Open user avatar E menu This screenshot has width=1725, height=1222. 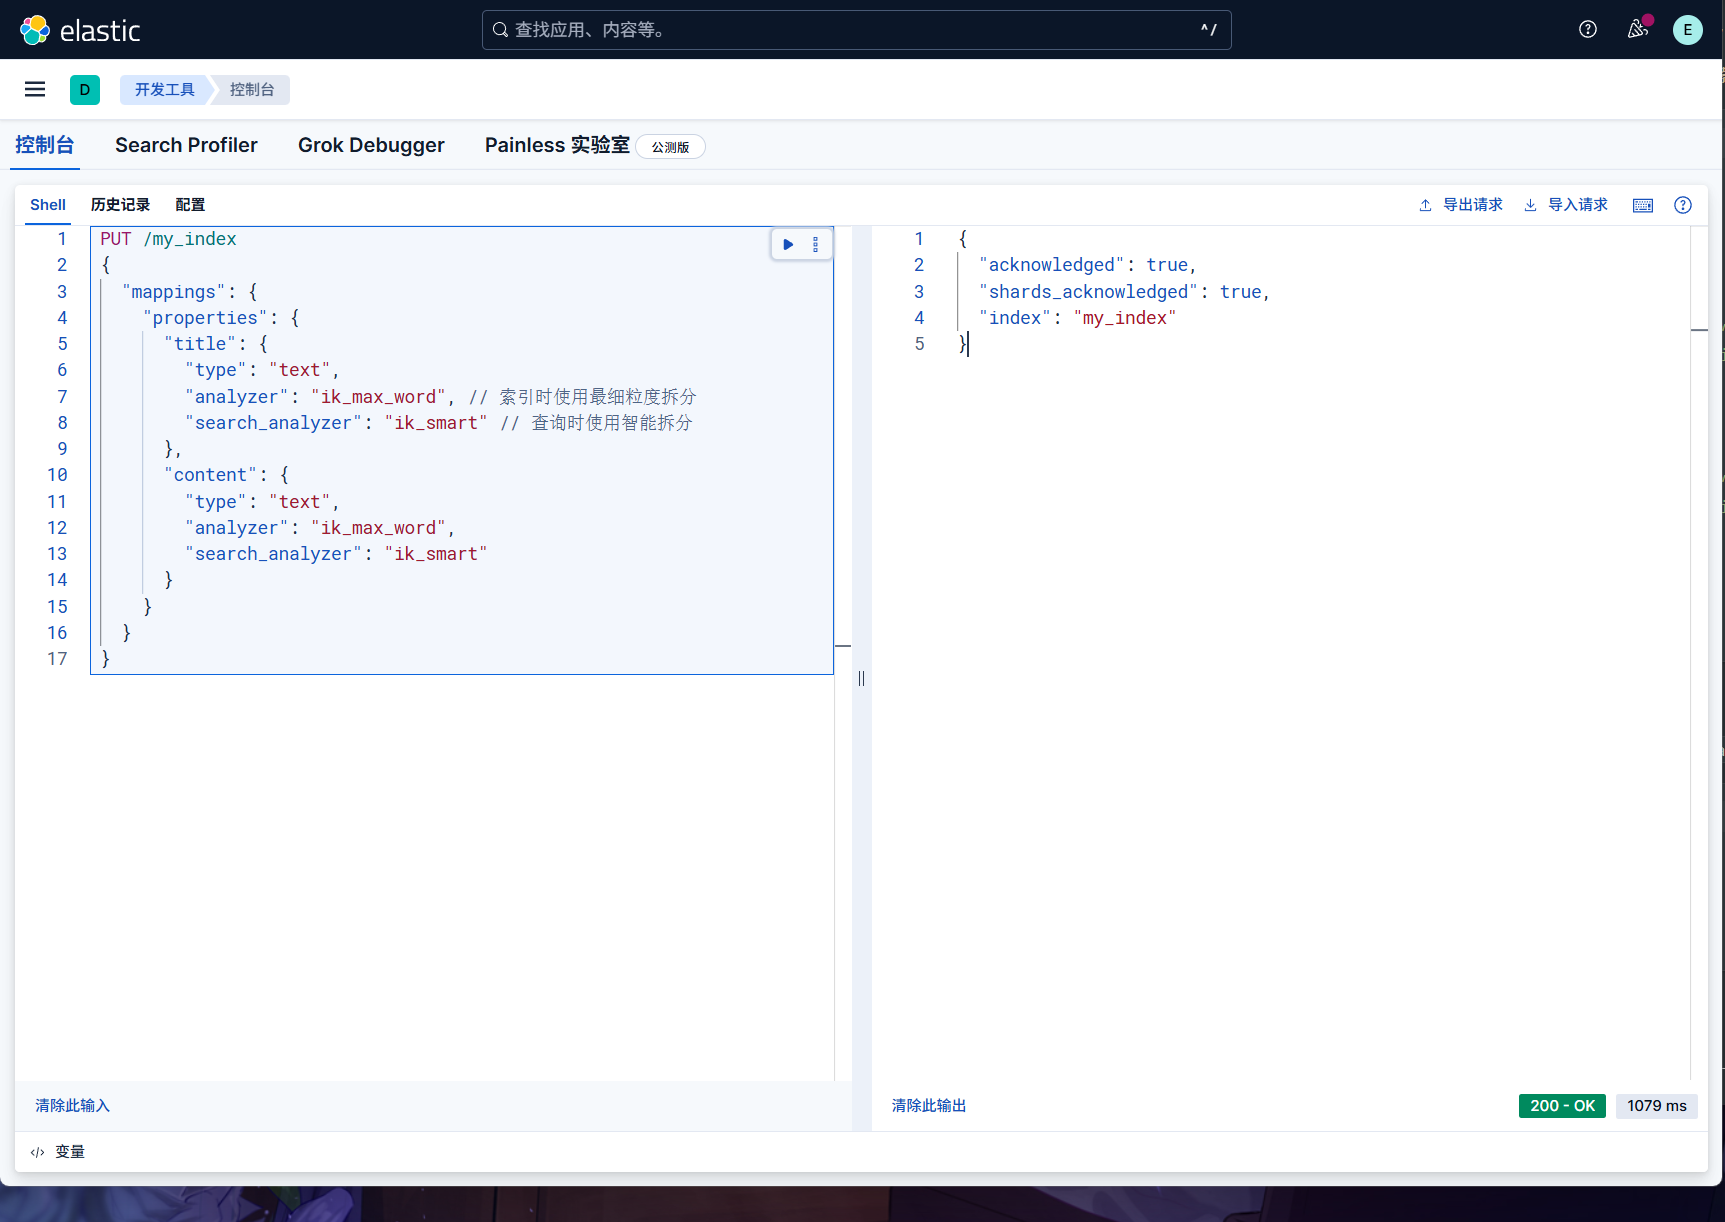(x=1687, y=30)
